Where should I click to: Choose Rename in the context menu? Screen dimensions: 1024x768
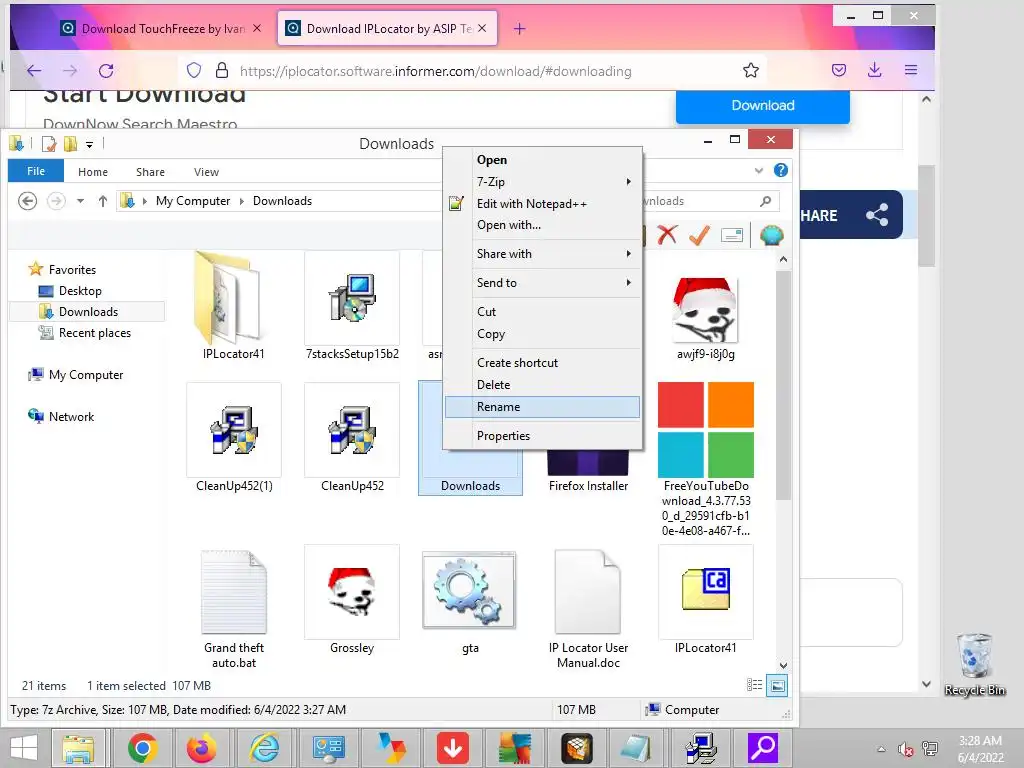542,407
